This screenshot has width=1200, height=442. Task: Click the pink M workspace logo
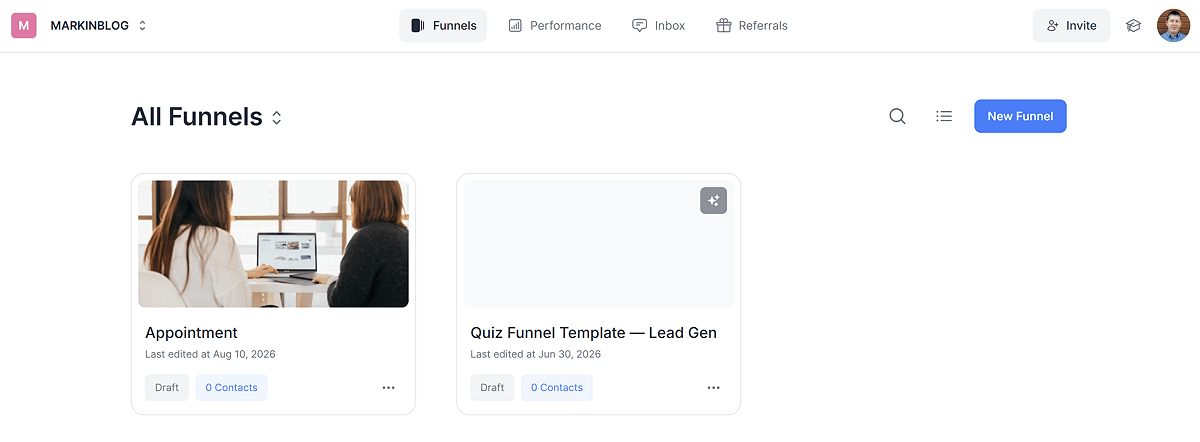(x=24, y=25)
